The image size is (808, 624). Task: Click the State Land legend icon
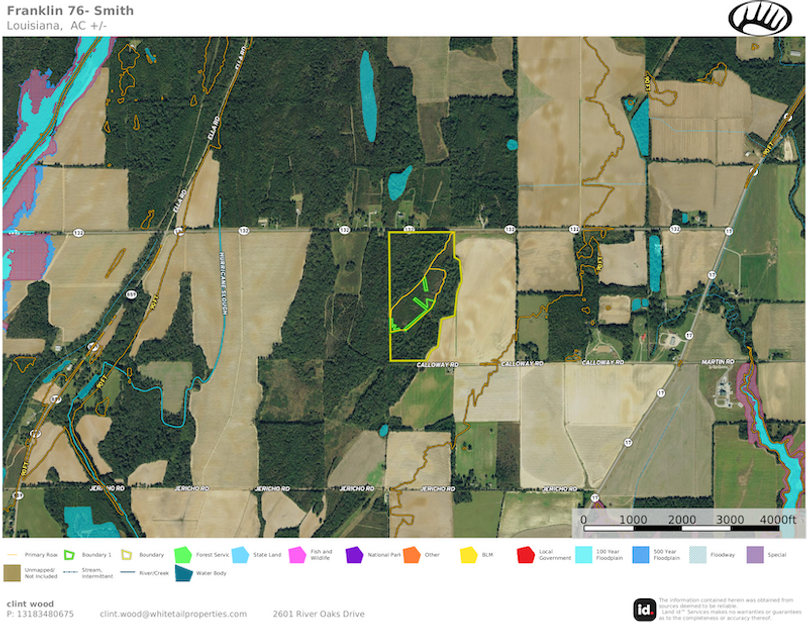(241, 553)
